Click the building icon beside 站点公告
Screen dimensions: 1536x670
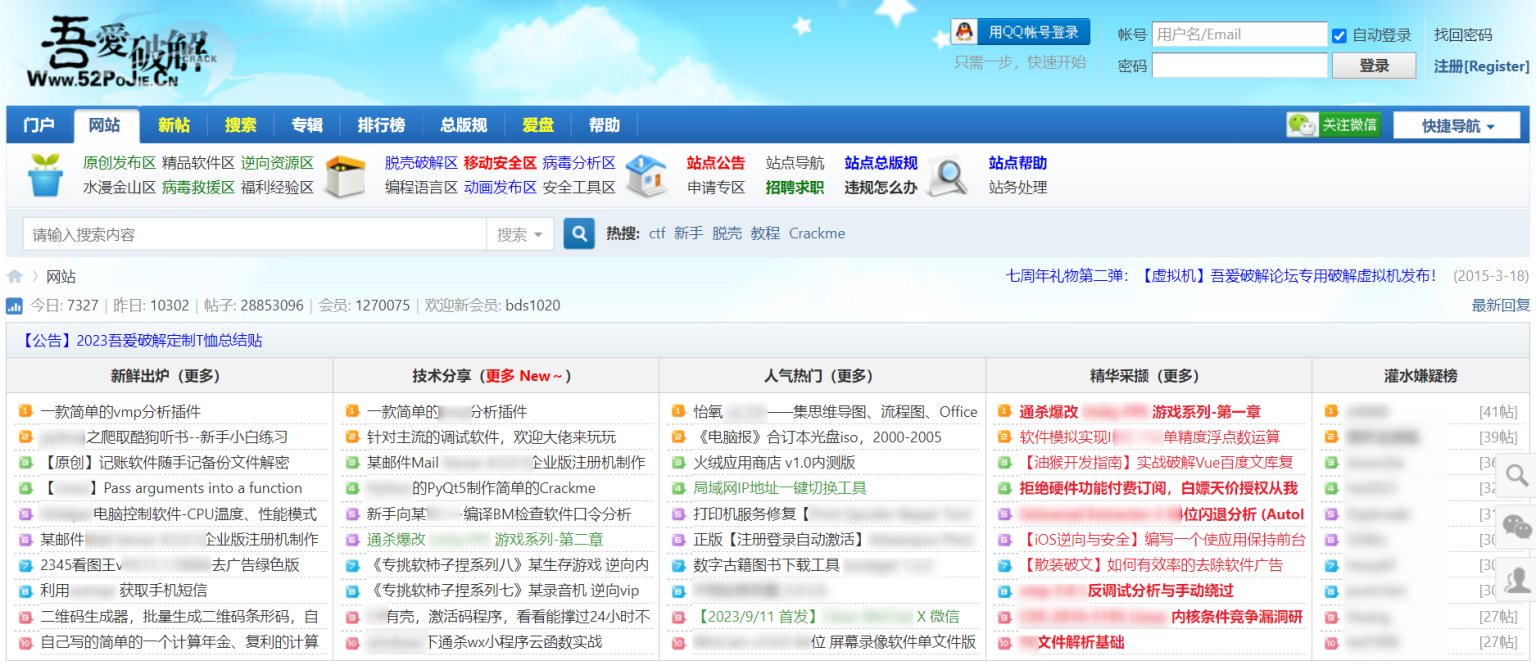point(646,172)
